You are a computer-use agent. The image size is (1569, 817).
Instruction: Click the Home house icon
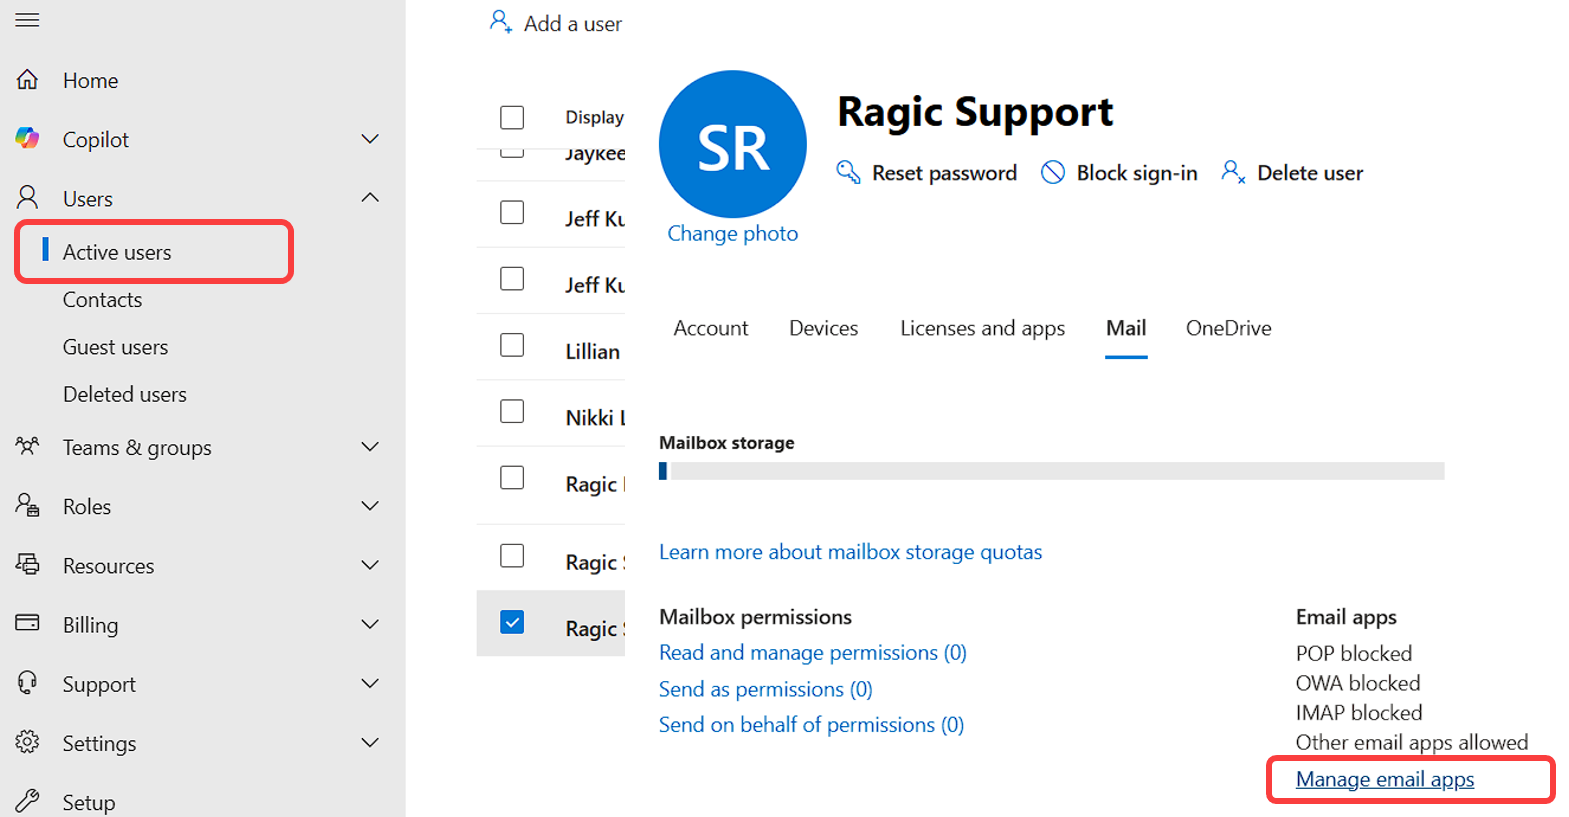28,80
